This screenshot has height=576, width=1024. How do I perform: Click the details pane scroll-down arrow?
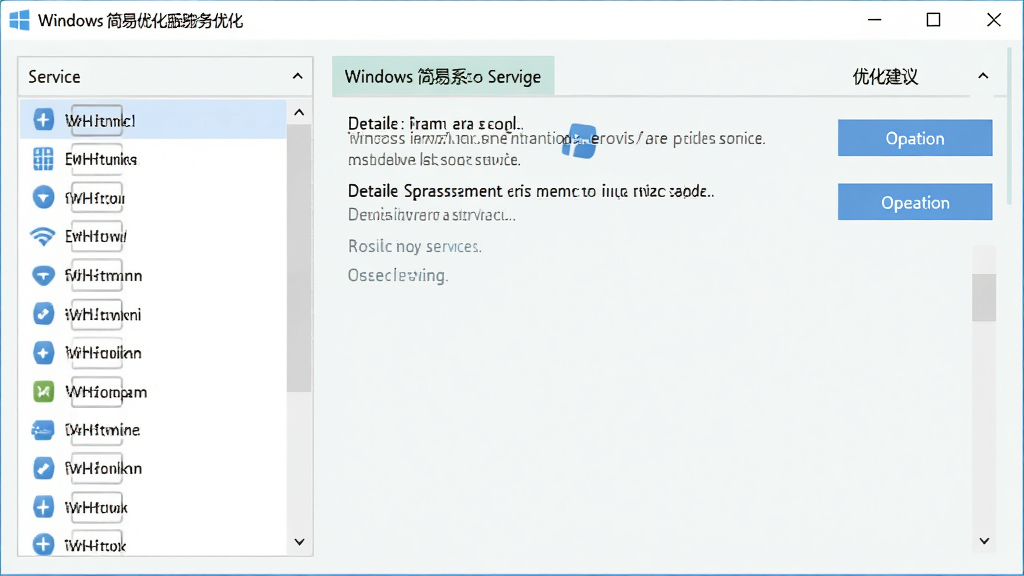tap(984, 541)
